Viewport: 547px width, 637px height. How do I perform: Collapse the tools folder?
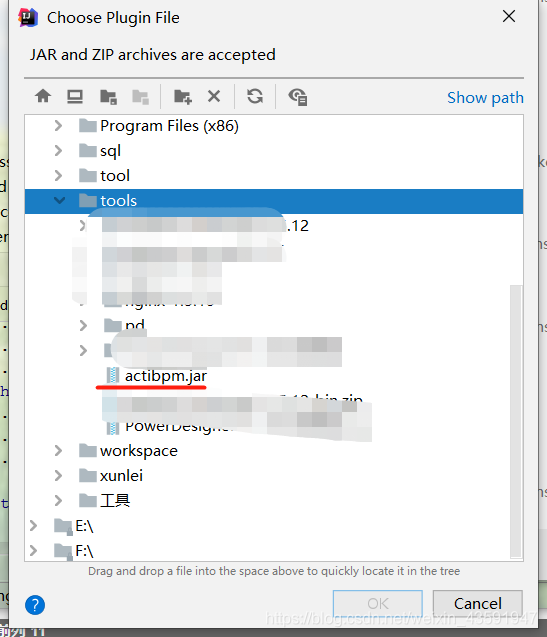click(59, 200)
